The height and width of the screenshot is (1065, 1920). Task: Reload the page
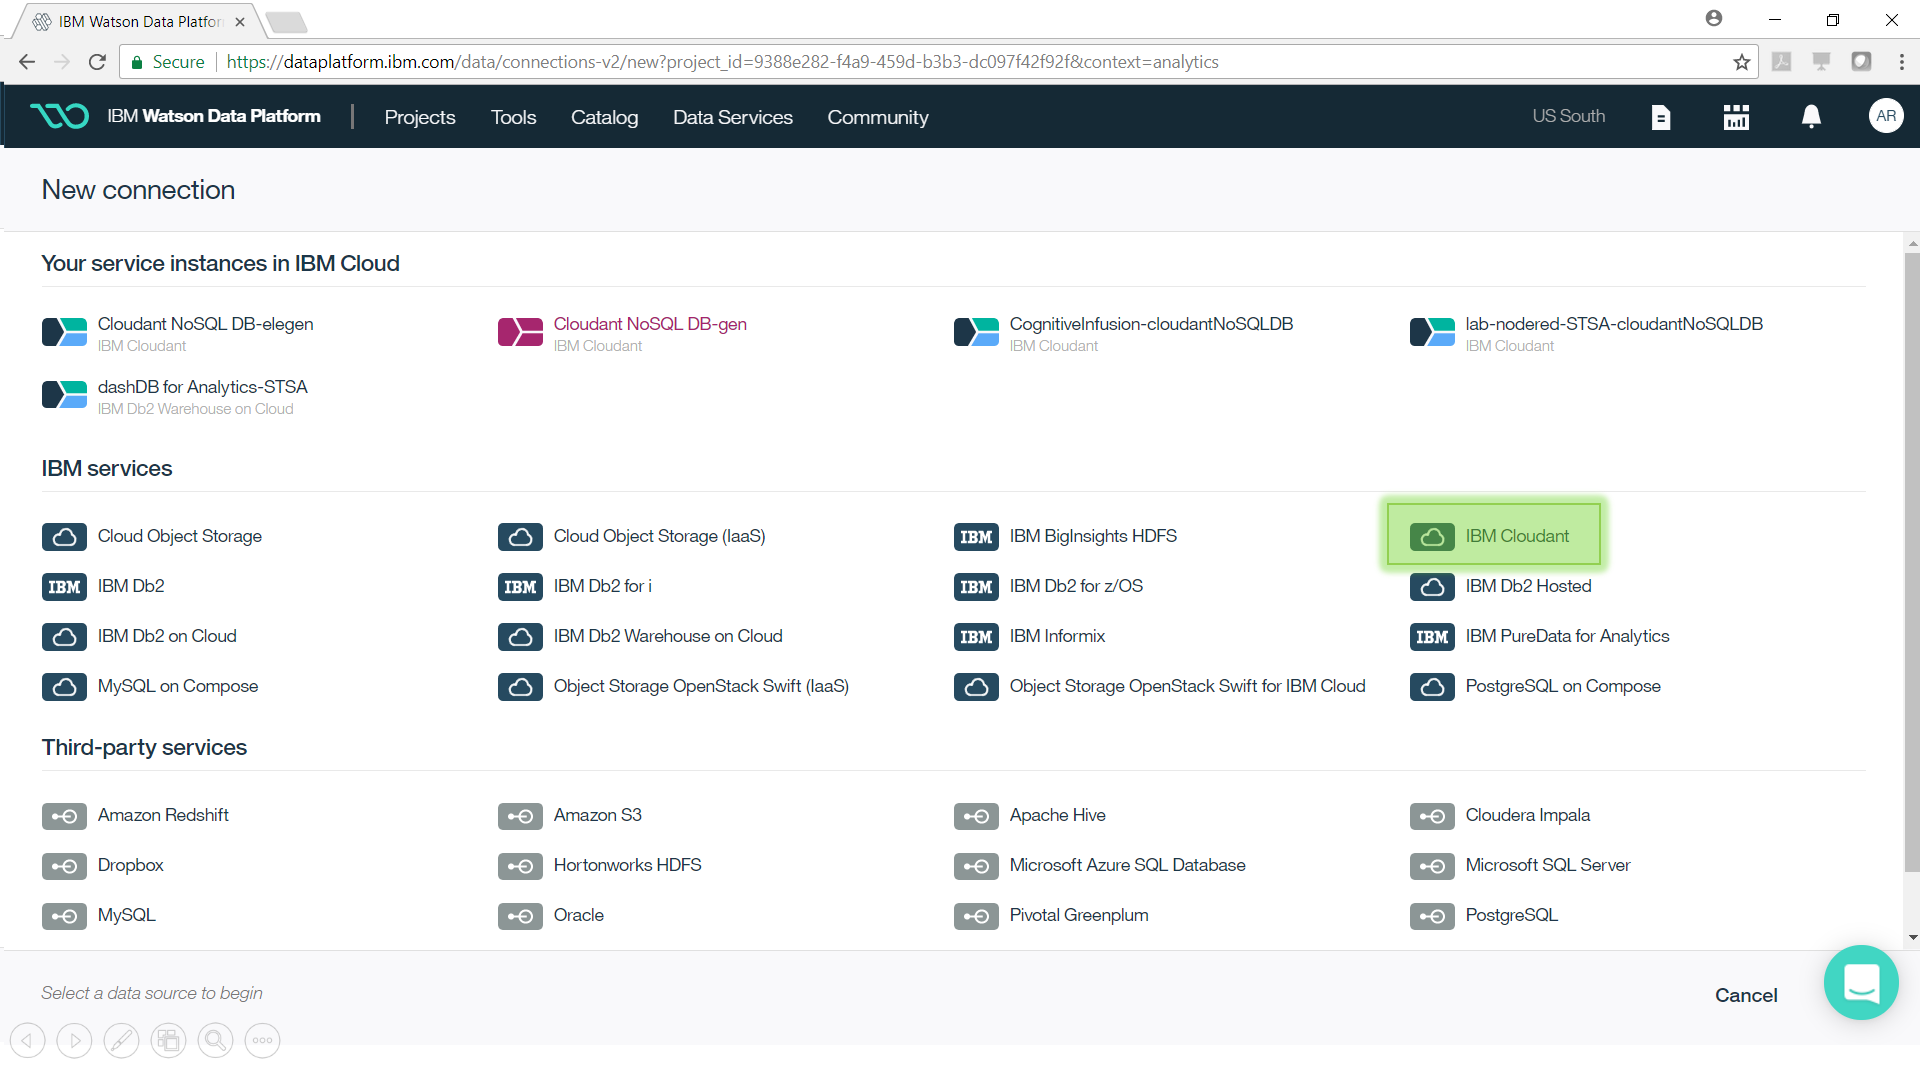pos(97,62)
